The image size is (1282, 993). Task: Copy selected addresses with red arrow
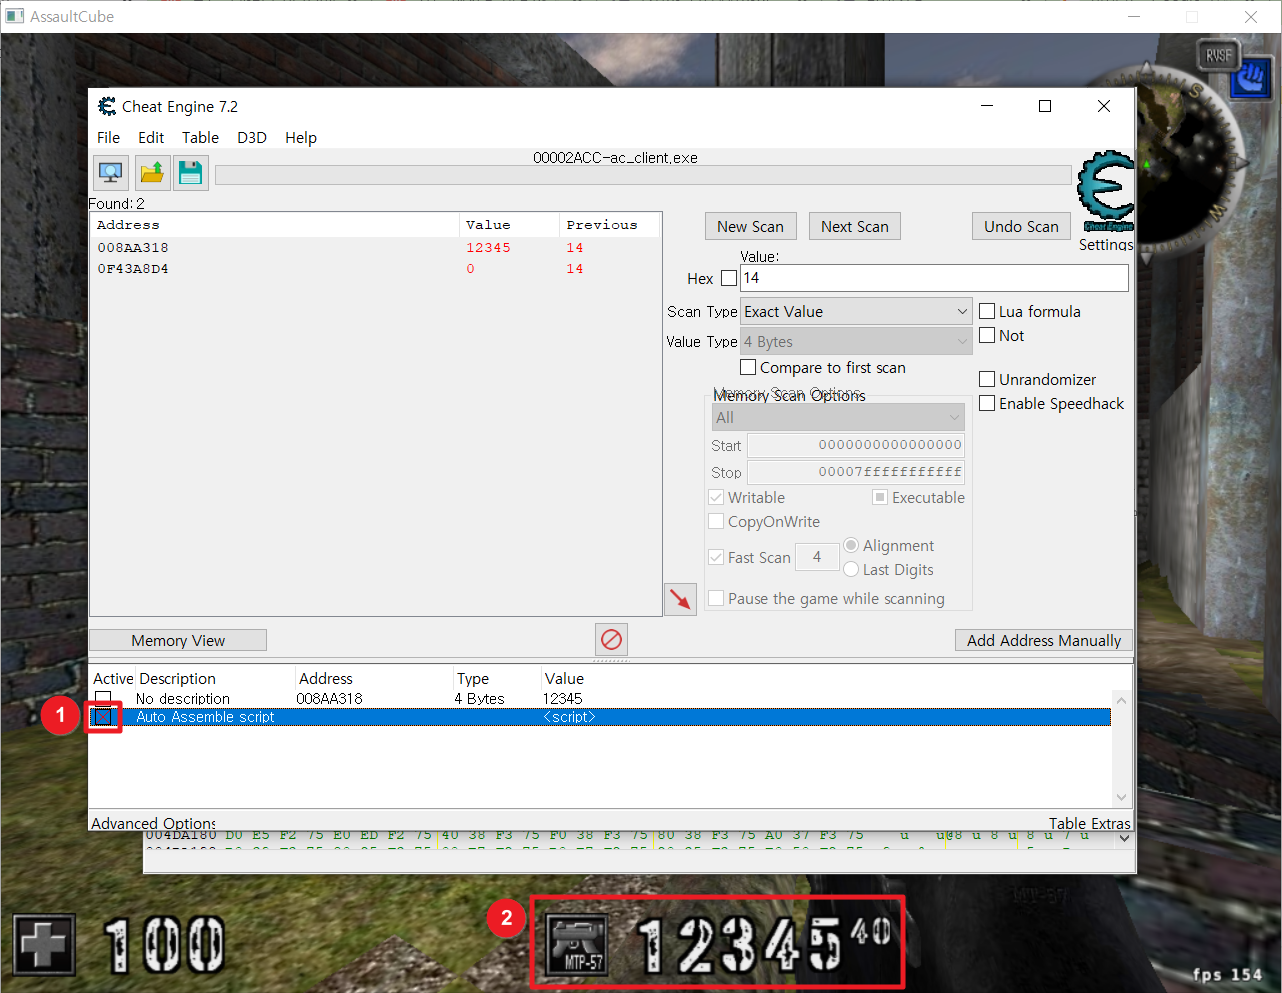coord(680,599)
